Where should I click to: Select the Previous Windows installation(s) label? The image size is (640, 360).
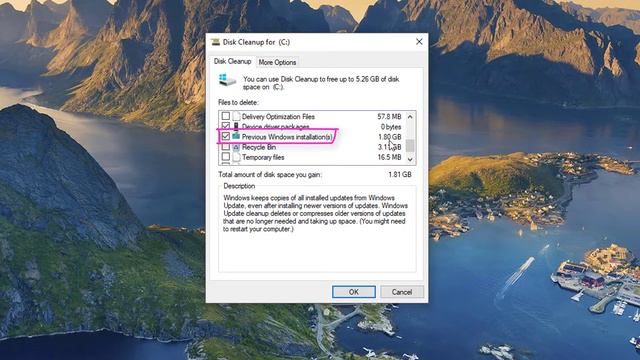(x=287, y=137)
